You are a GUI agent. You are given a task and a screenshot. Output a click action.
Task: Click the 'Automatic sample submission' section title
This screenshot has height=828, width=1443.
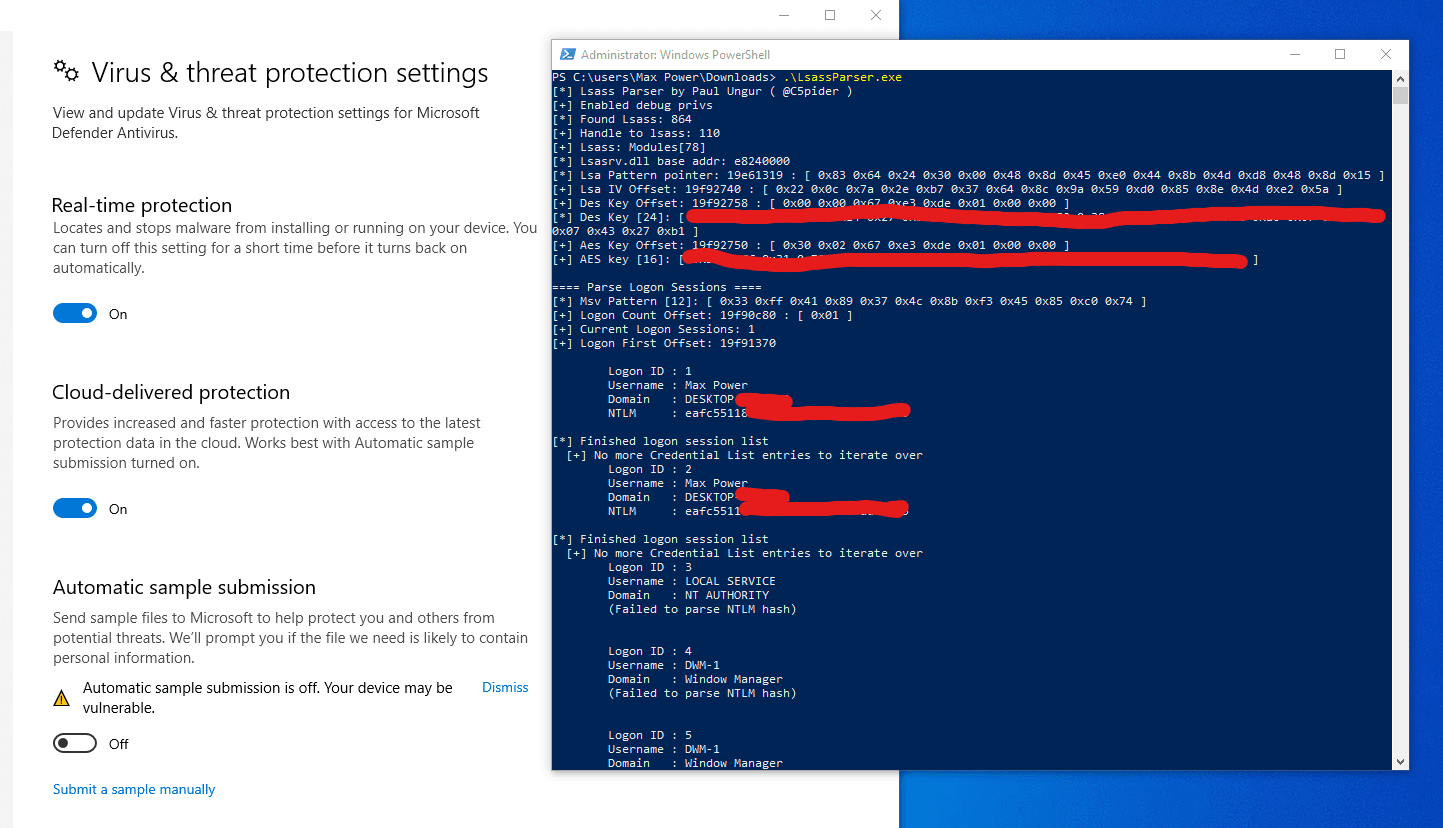[x=184, y=587]
